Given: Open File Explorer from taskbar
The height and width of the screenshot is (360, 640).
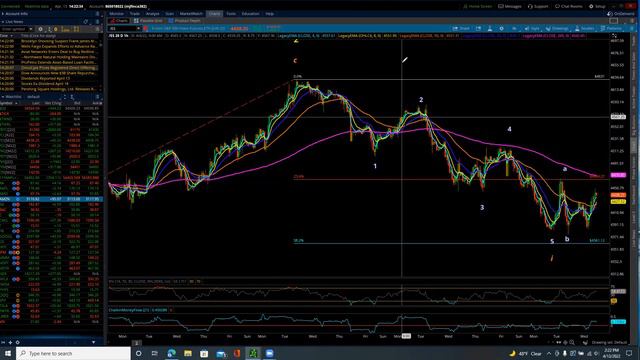Looking at the screenshot, I should click(188, 353).
